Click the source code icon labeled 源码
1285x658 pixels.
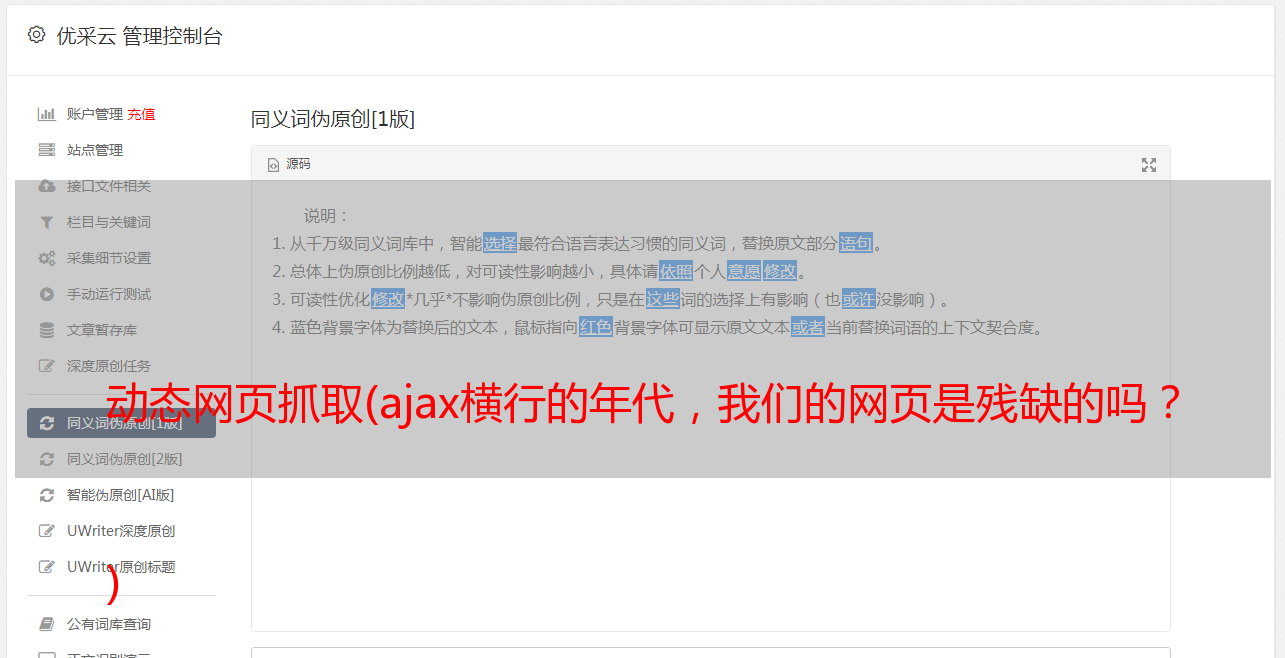[x=273, y=164]
